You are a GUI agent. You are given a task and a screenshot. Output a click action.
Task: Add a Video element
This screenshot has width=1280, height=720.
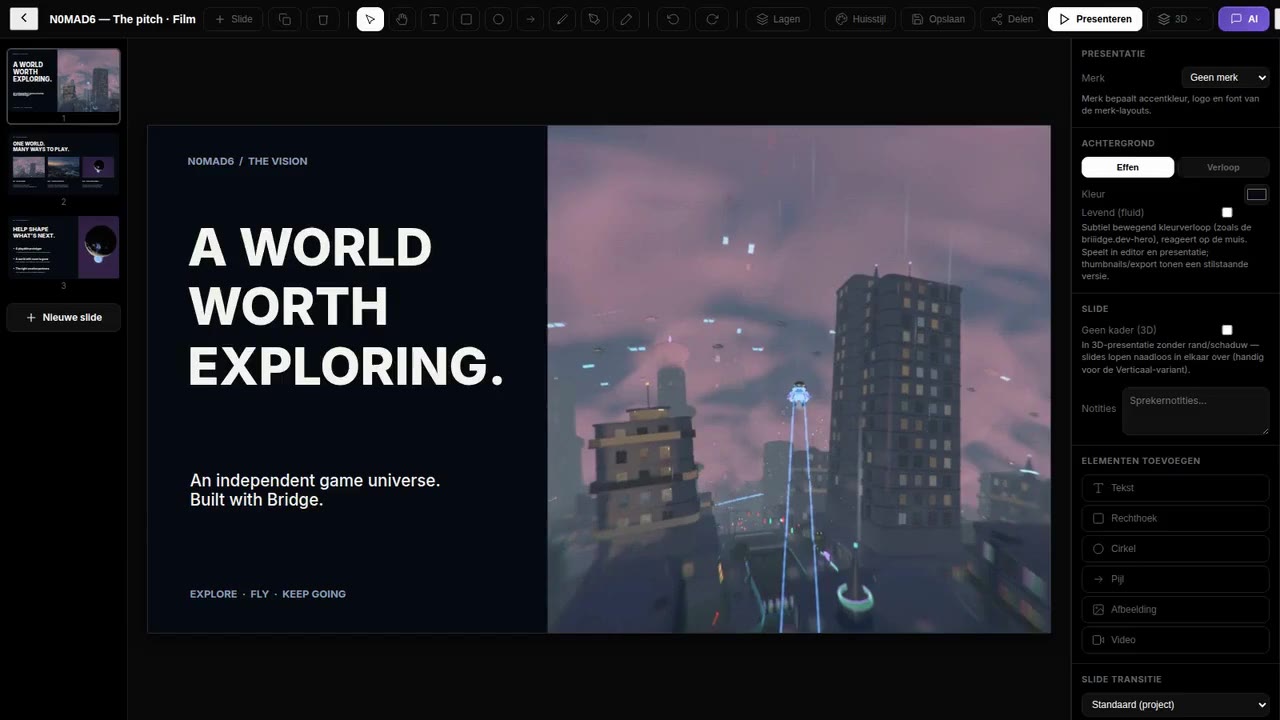(x=1175, y=640)
